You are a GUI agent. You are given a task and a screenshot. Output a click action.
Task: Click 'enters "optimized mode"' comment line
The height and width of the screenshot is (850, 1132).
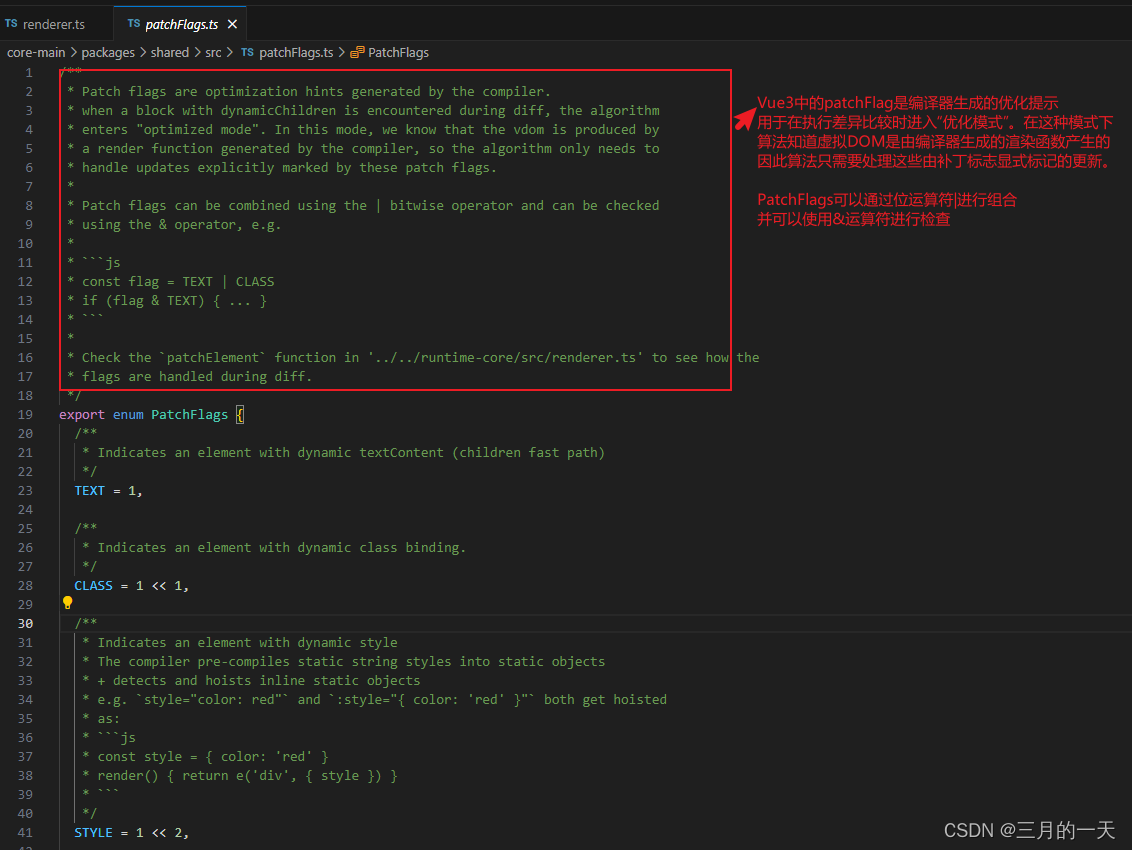(363, 129)
